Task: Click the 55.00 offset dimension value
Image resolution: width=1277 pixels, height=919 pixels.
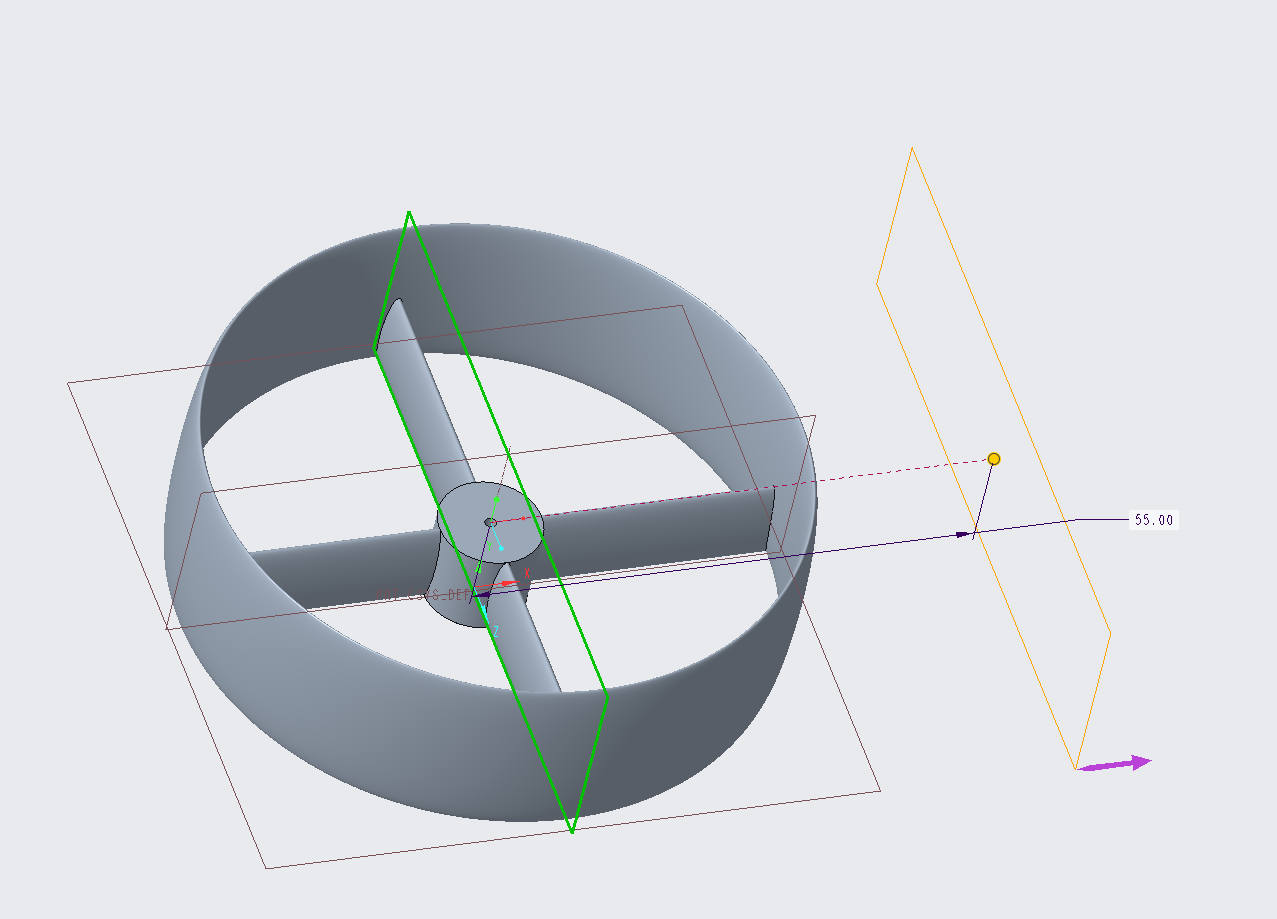Action: (1154, 520)
